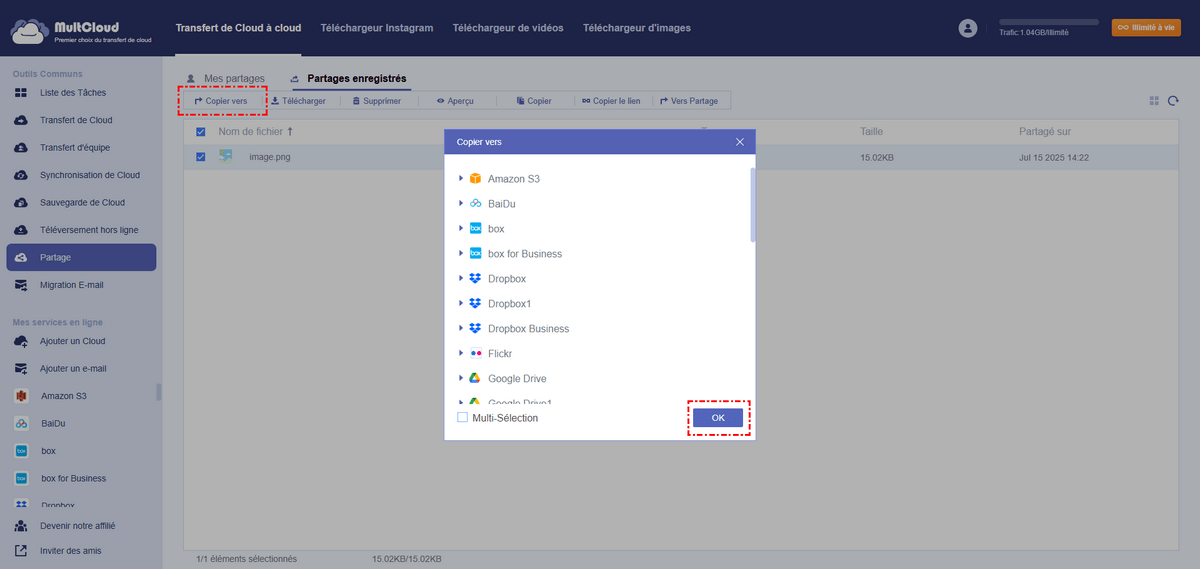Expand the Flickr tree node

461,353
